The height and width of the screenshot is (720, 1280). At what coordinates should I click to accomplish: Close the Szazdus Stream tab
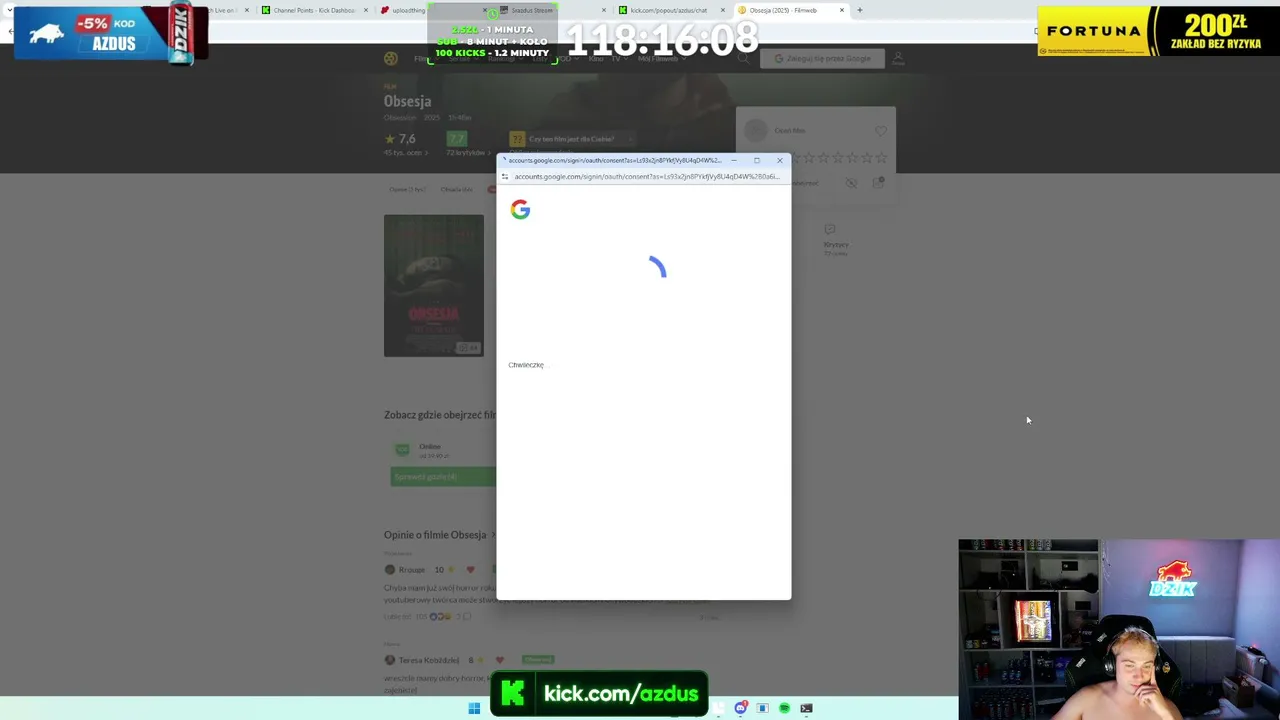603,10
